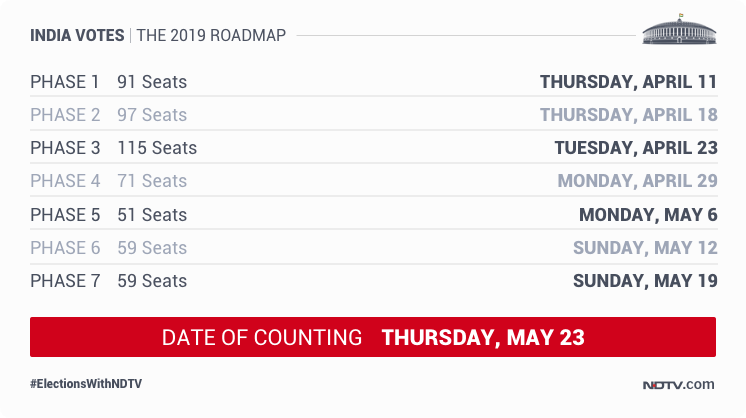This screenshot has height=418, width=746.
Task: Select the Phase 3 row label
Action: 65,148
